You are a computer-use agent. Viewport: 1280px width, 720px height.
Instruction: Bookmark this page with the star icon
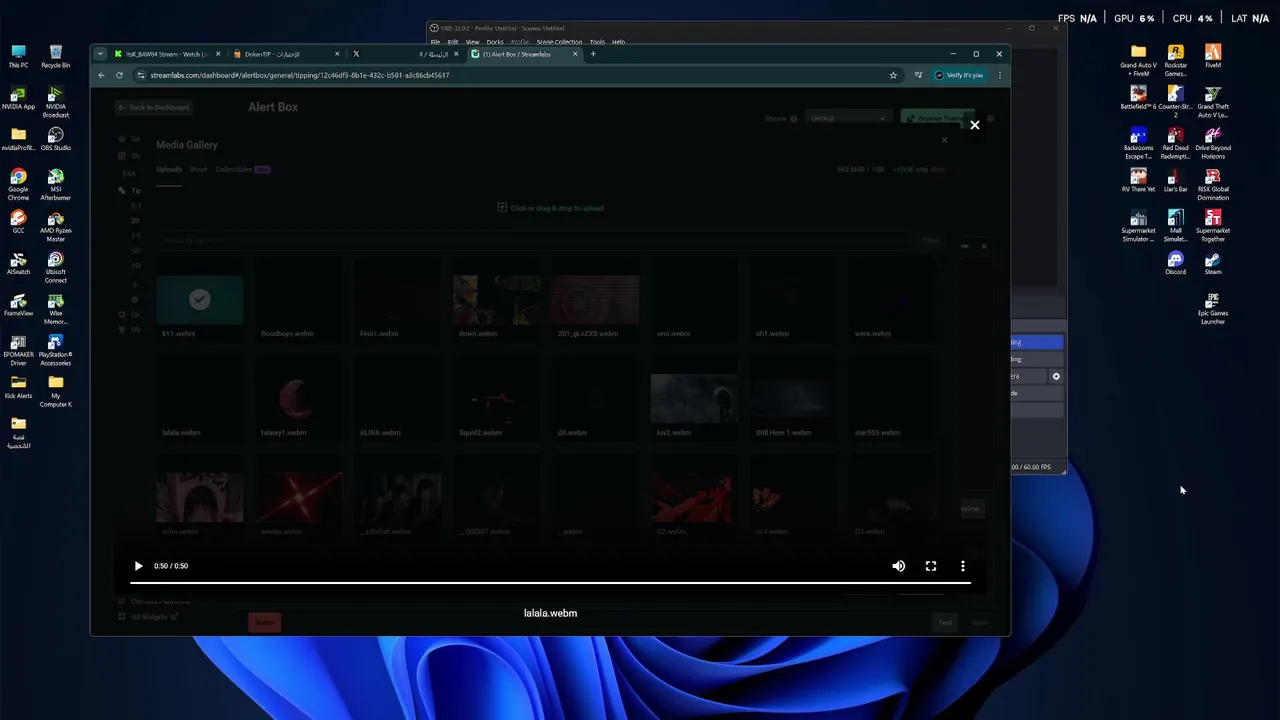(x=893, y=75)
